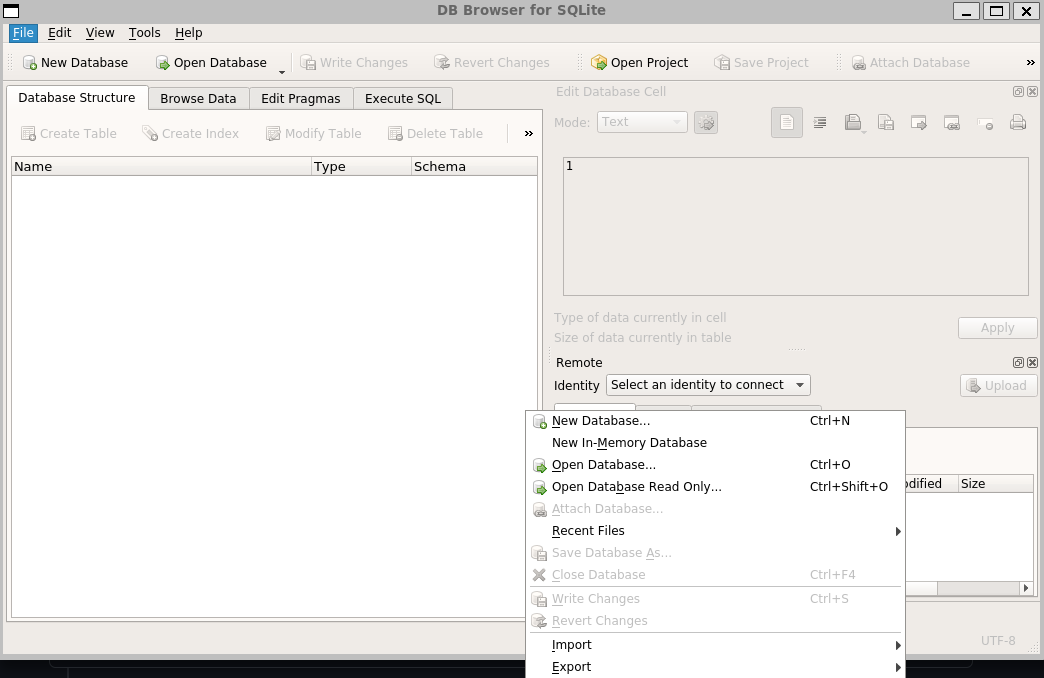Import cell data from file icon
The width and height of the screenshot is (1044, 678).
pos(851,122)
